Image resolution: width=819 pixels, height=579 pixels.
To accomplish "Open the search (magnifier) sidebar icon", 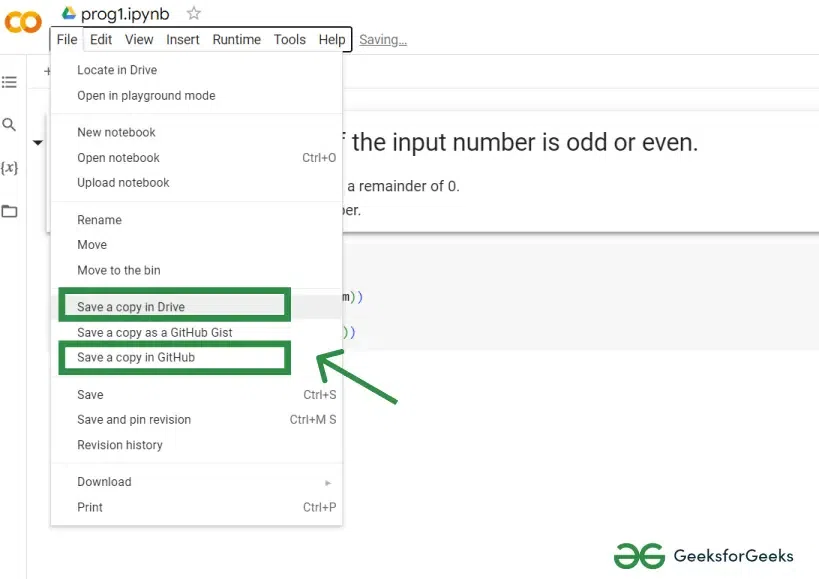I will (9, 125).
